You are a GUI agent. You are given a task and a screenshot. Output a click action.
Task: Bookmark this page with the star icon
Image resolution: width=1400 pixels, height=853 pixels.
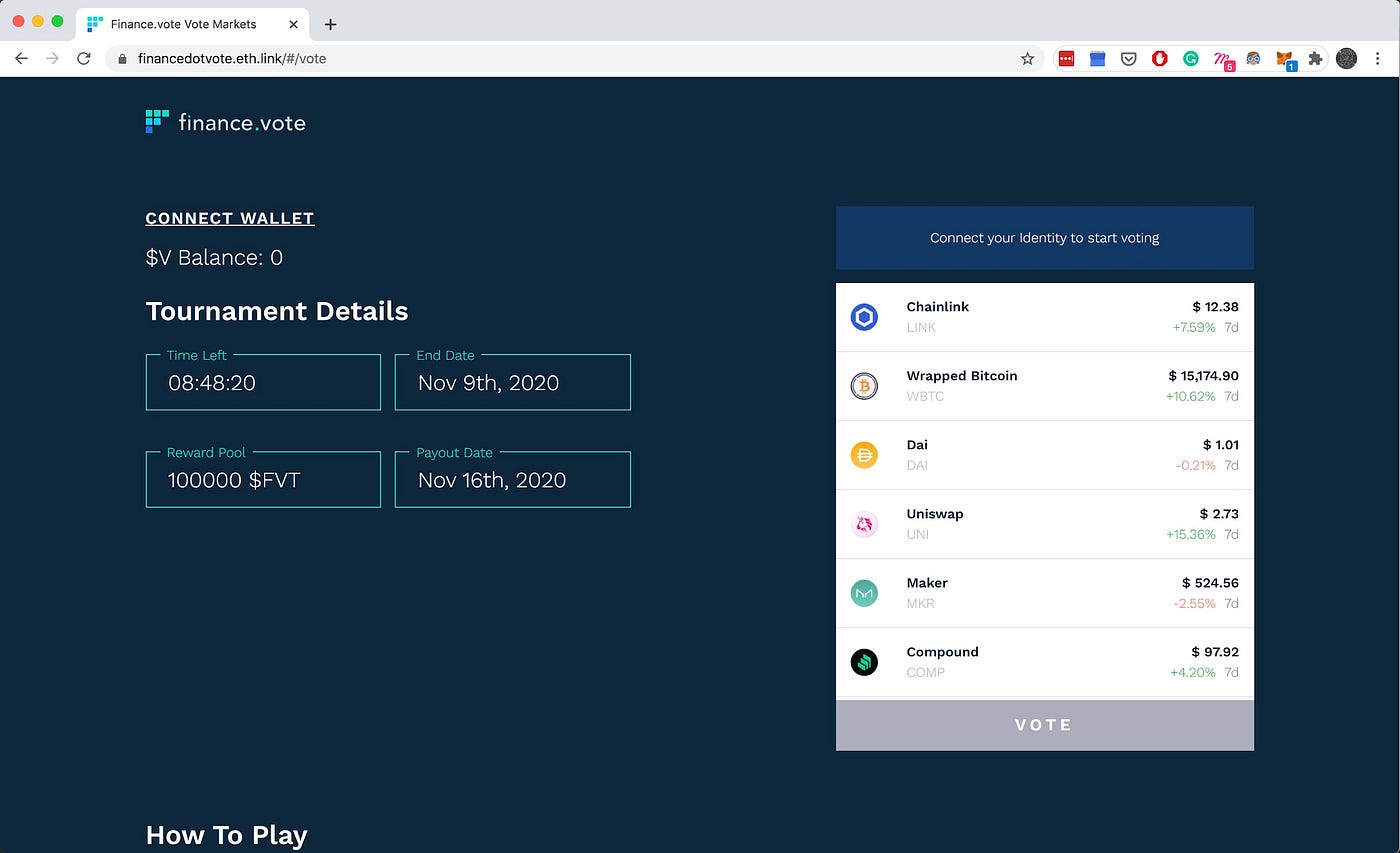pos(1027,59)
